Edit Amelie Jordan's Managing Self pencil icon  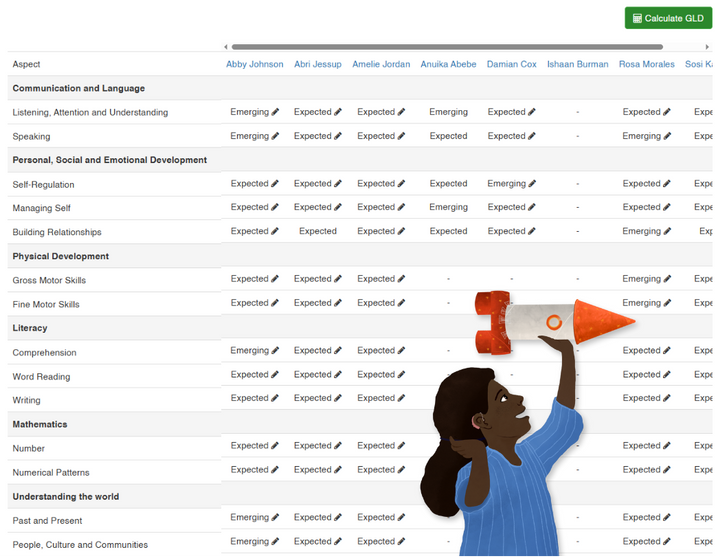[401, 208]
